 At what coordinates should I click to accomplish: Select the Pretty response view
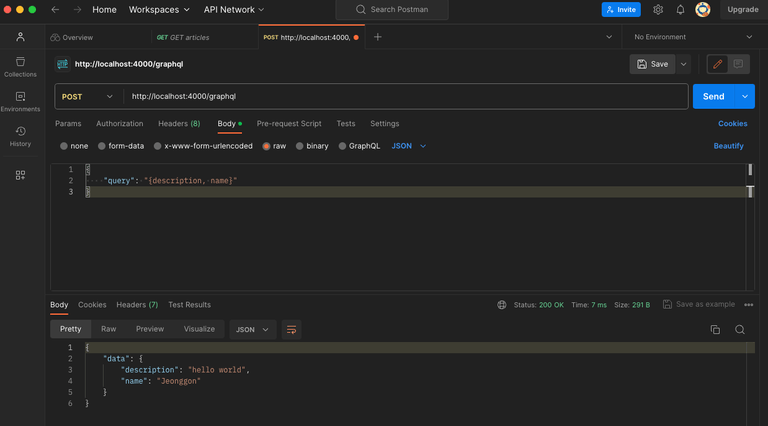[x=71, y=329]
